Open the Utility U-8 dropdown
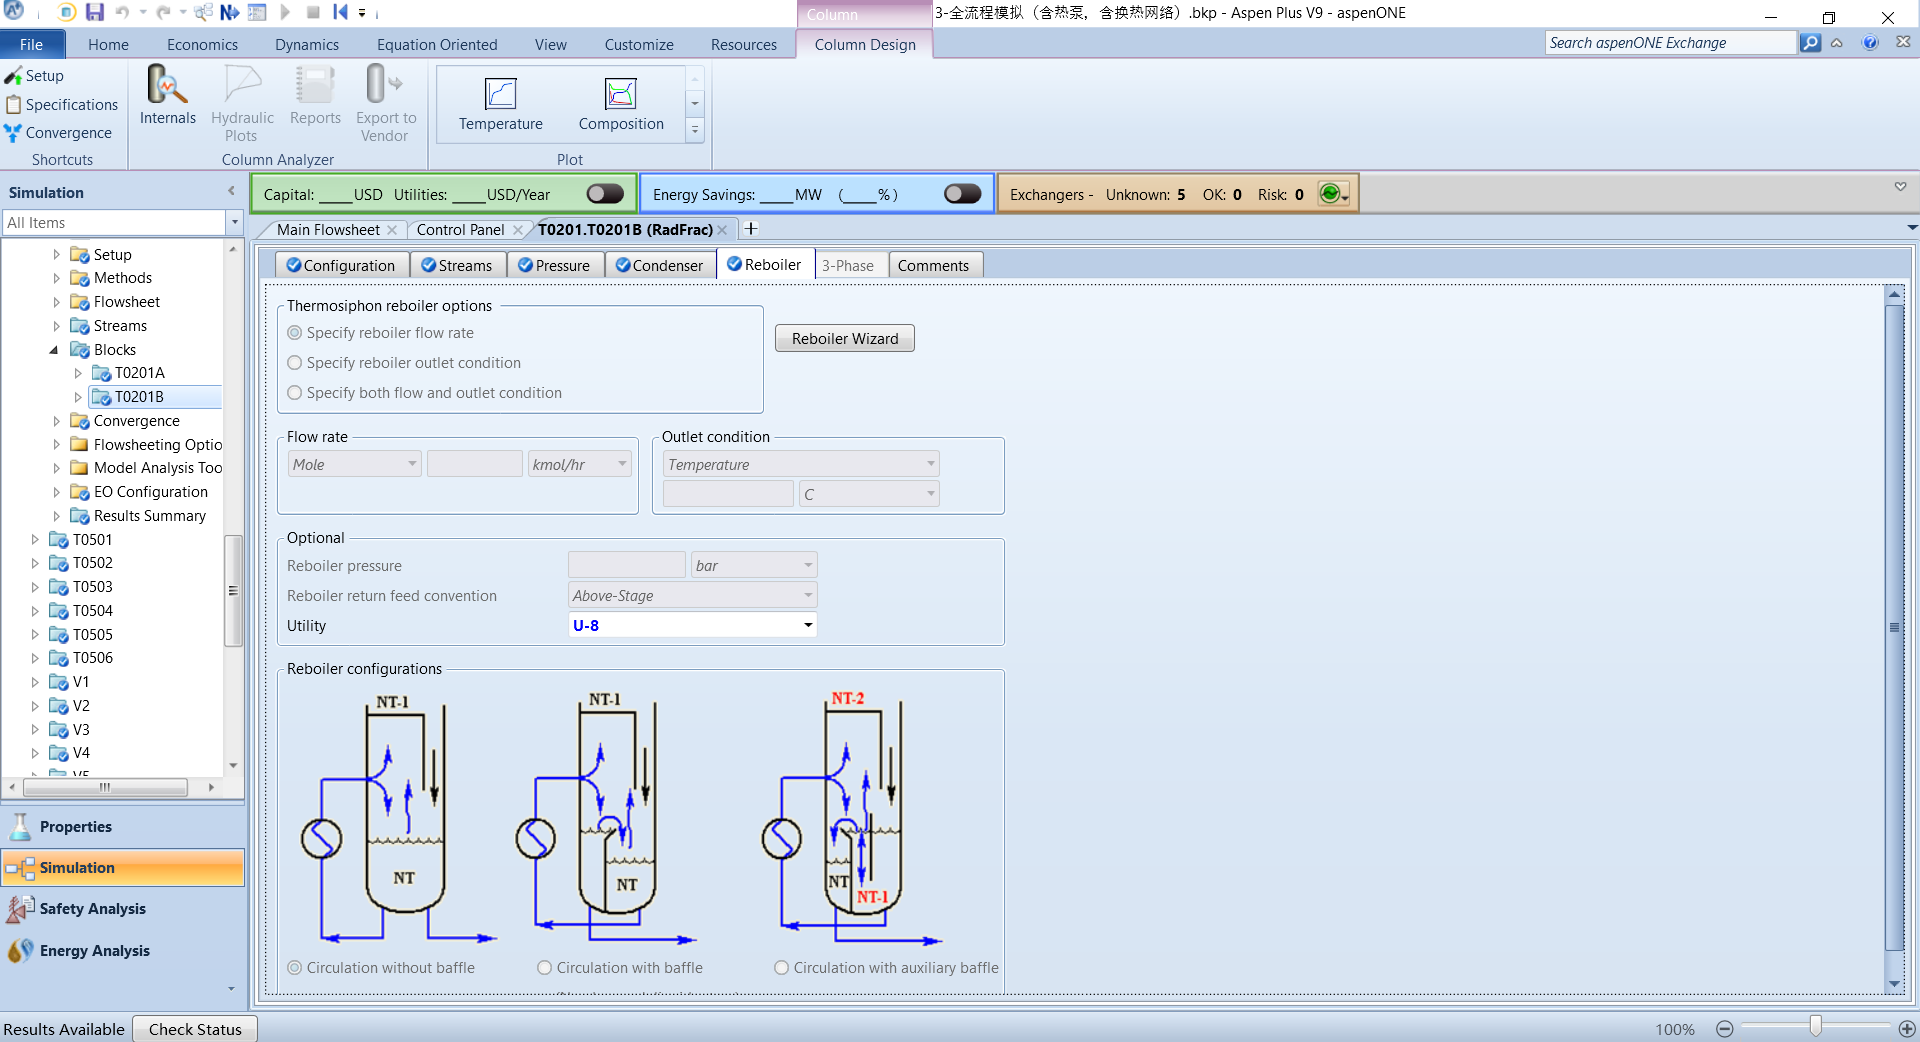The image size is (1920, 1042). (x=808, y=626)
